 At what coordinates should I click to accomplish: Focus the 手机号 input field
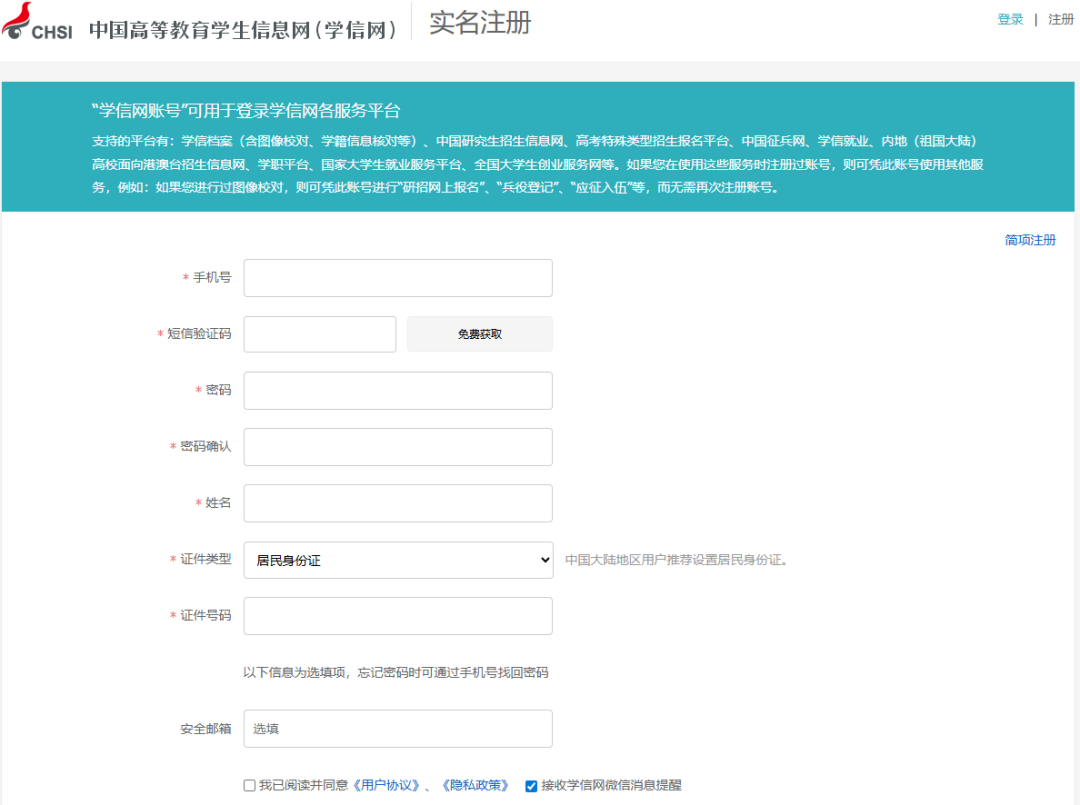tap(398, 278)
